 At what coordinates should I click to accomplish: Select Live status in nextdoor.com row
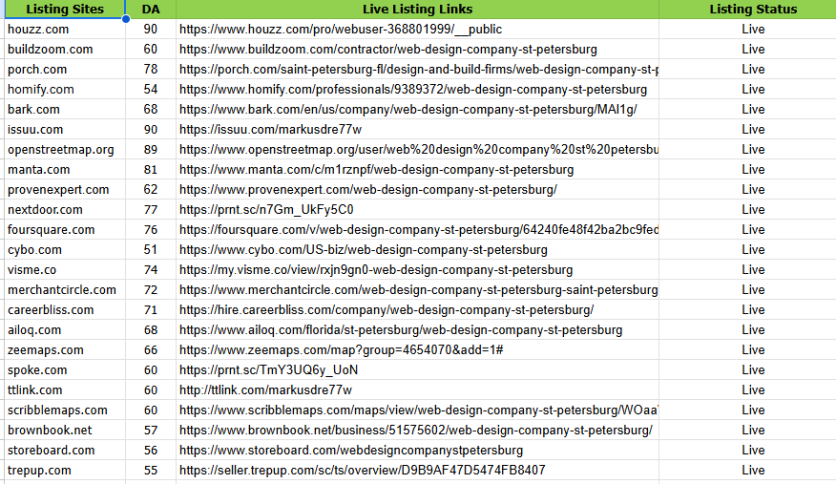[x=753, y=210]
